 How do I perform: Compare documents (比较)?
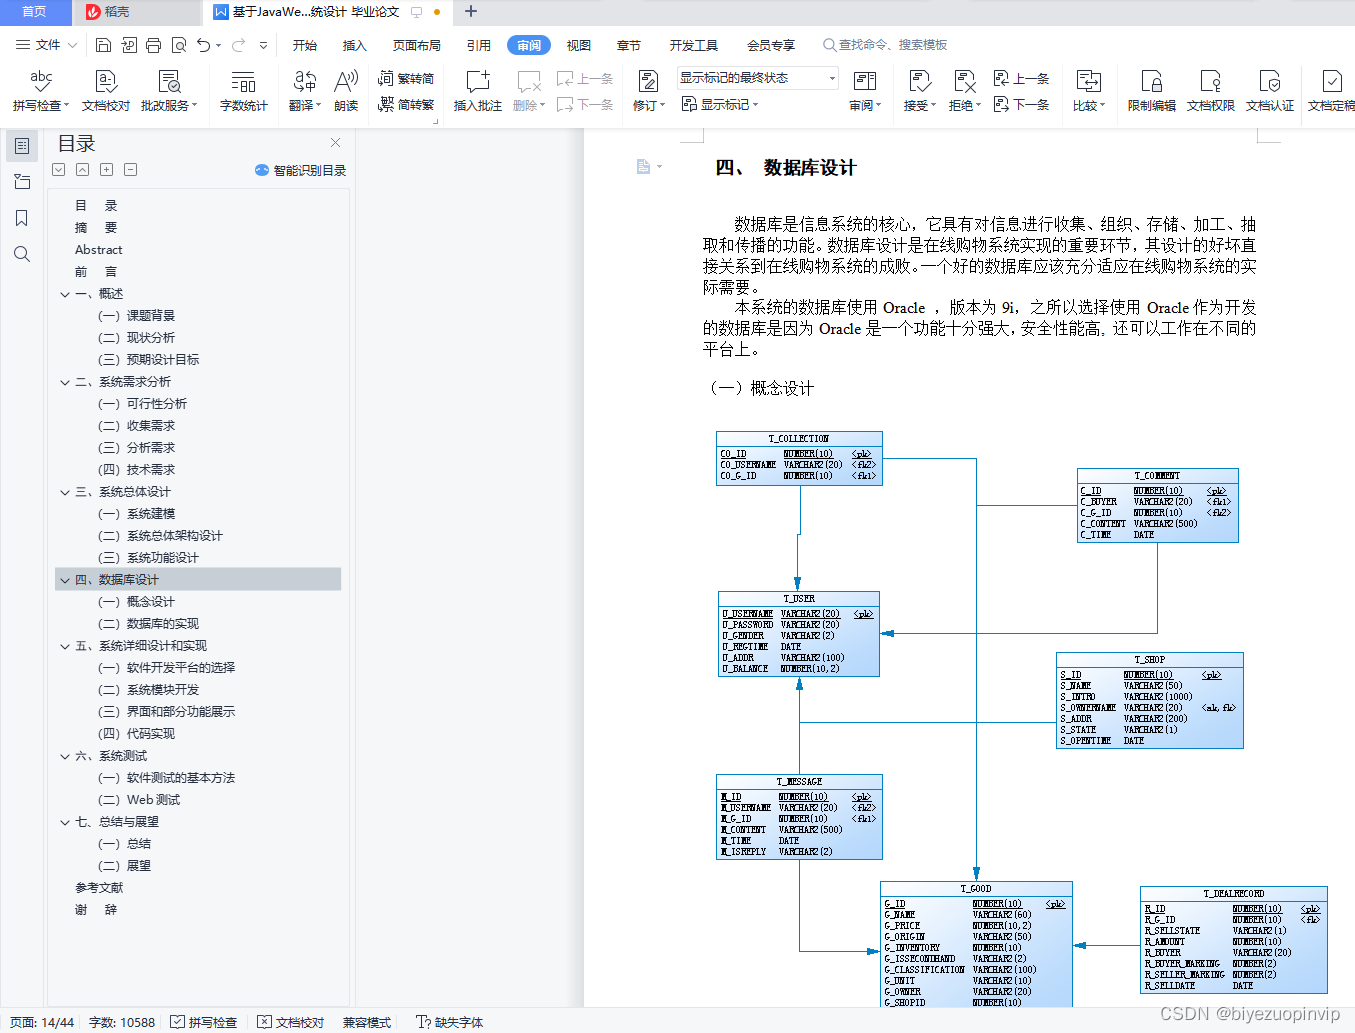coord(1089,90)
